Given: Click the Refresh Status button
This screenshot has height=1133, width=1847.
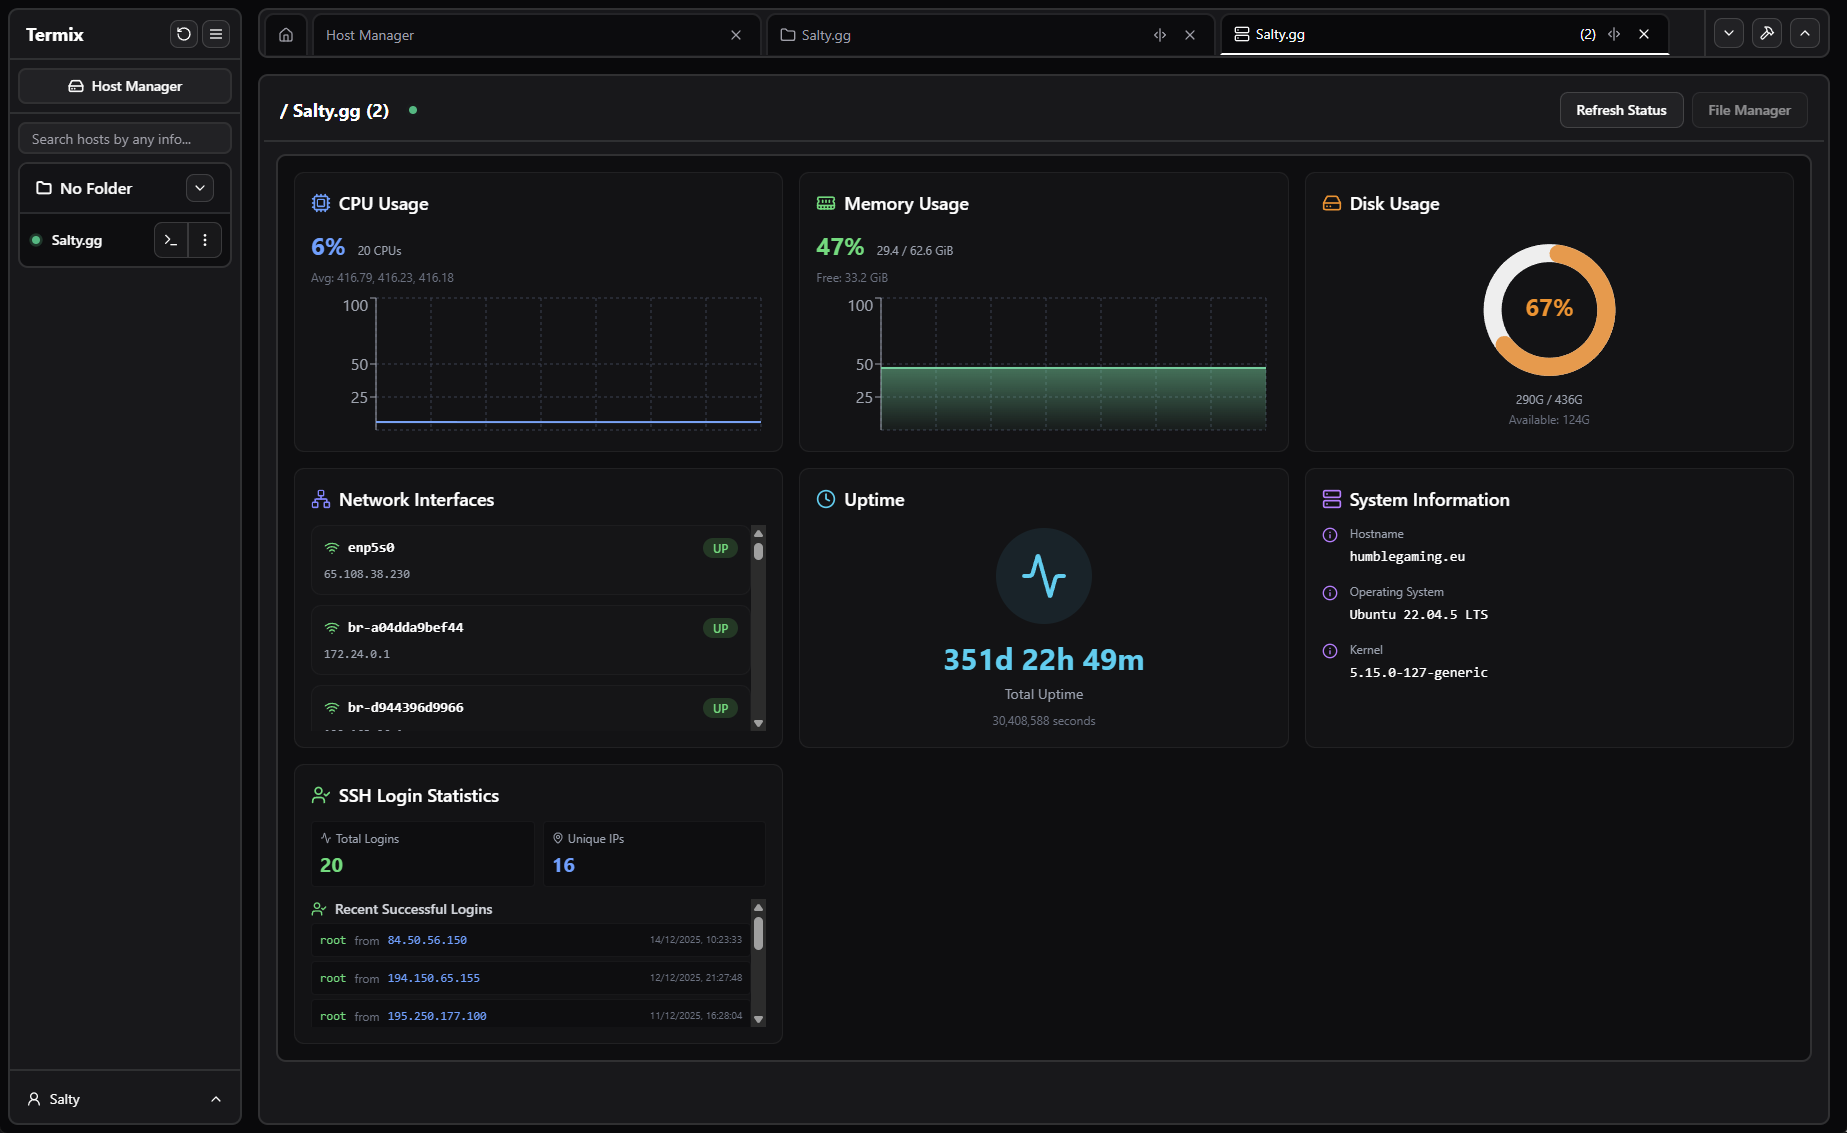Looking at the screenshot, I should 1621,110.
